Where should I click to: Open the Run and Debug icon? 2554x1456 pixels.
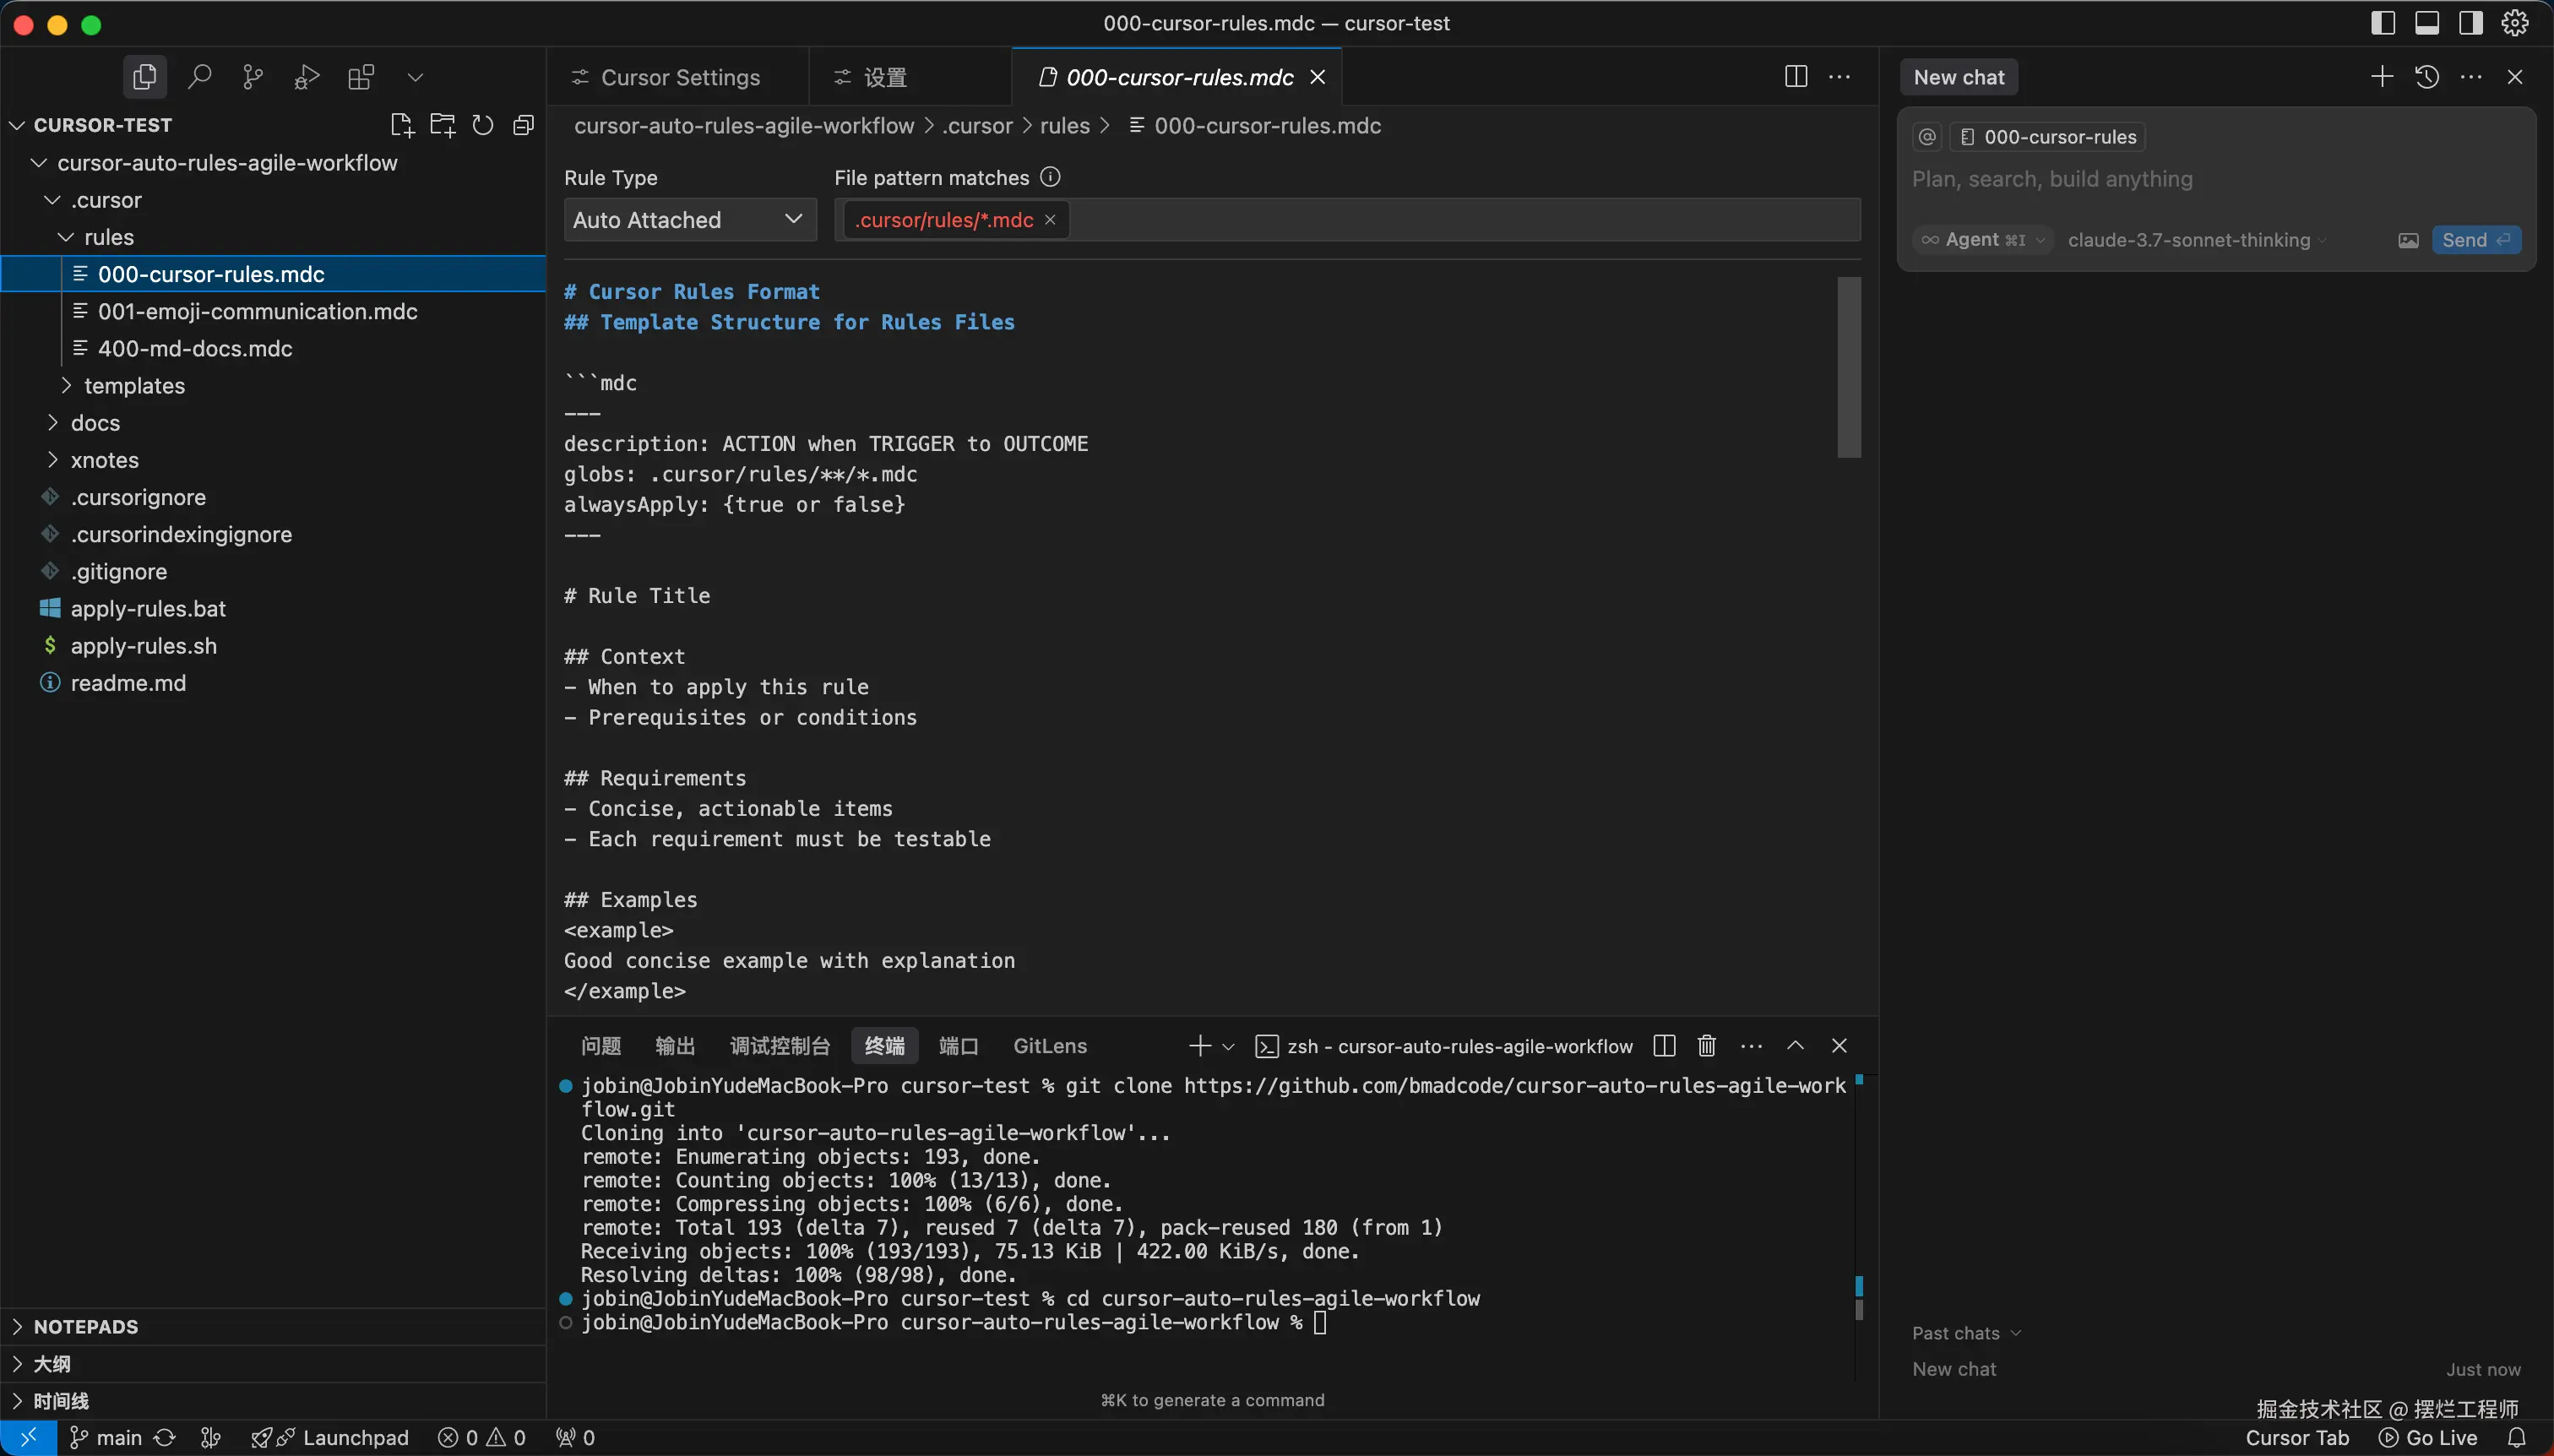click(x=307, y=77)
